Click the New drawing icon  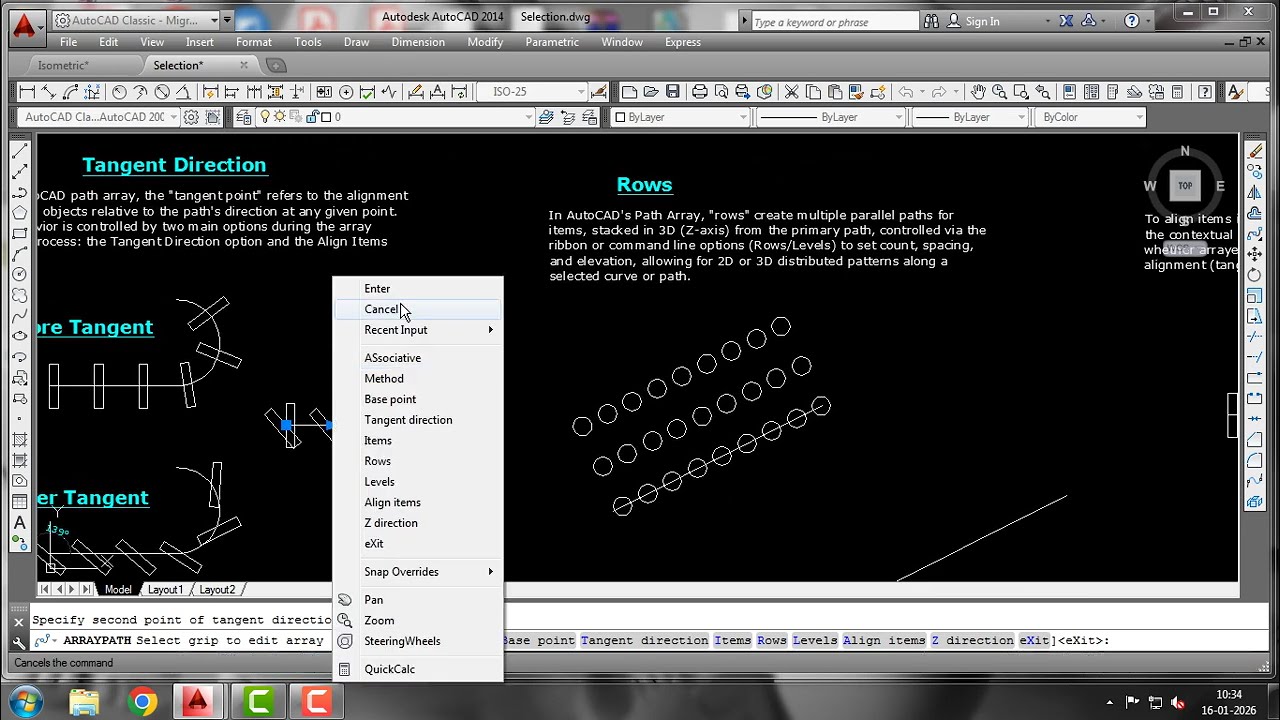[629, 92]
